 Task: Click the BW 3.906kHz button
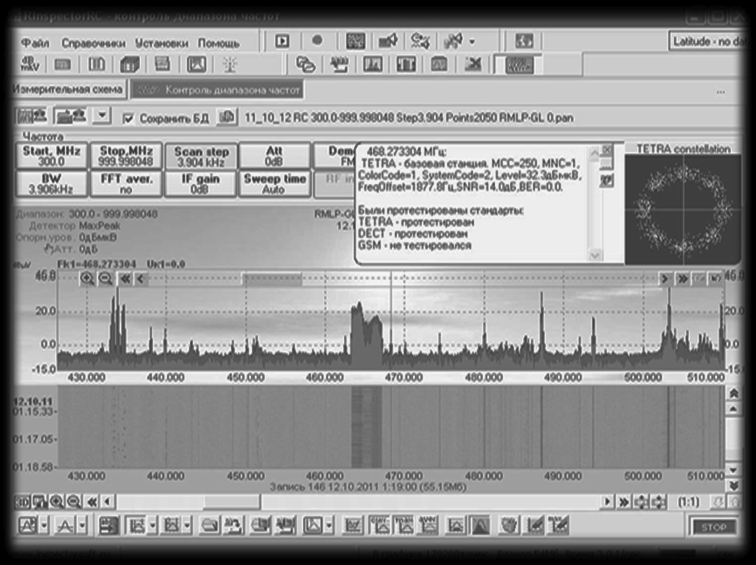pos(52,184)
